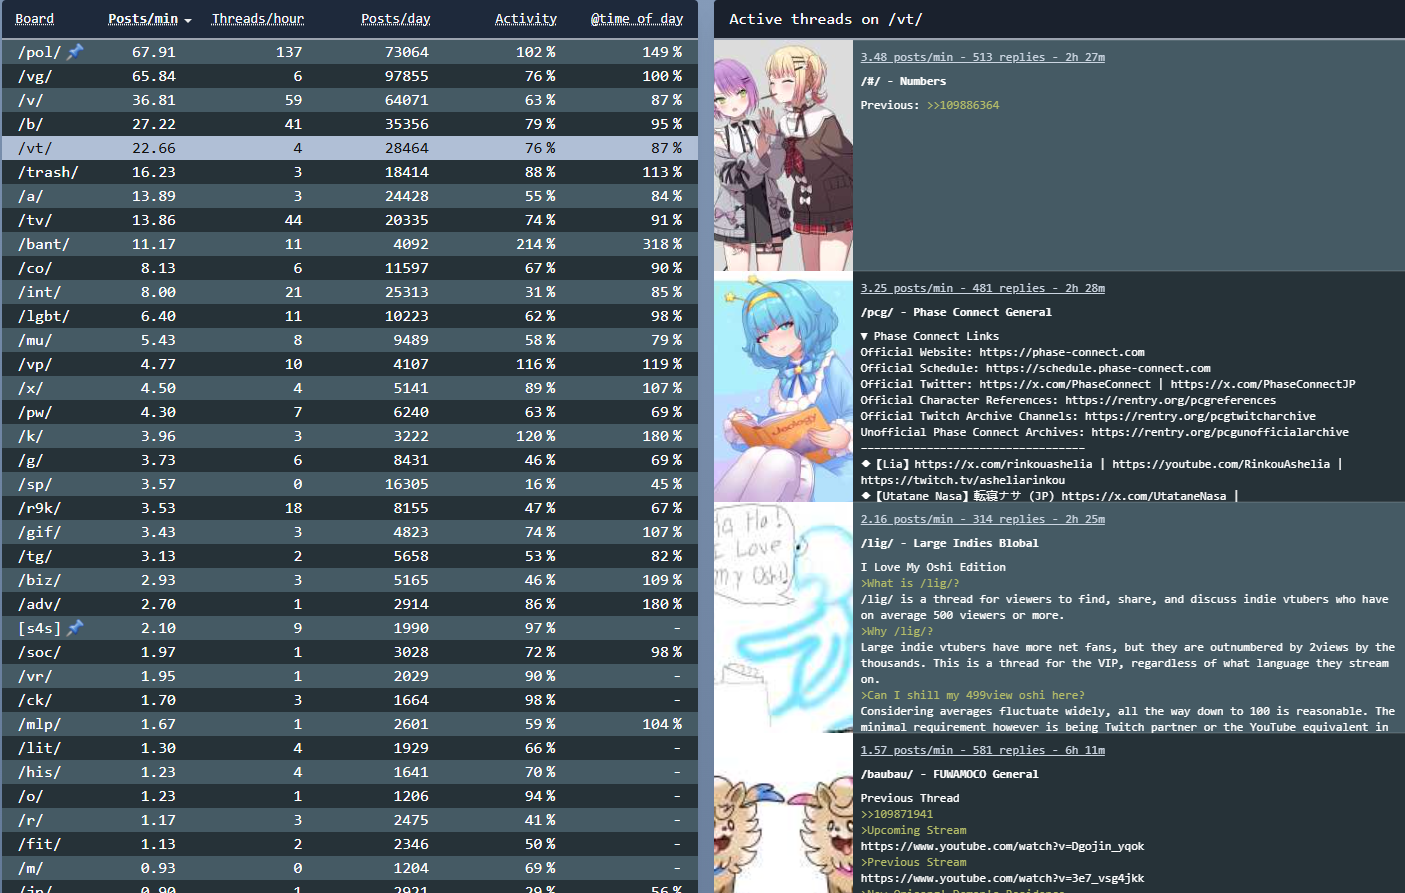
Task: Select the /co/ board row
Action: pyautogui.click(x=350, y=268)
